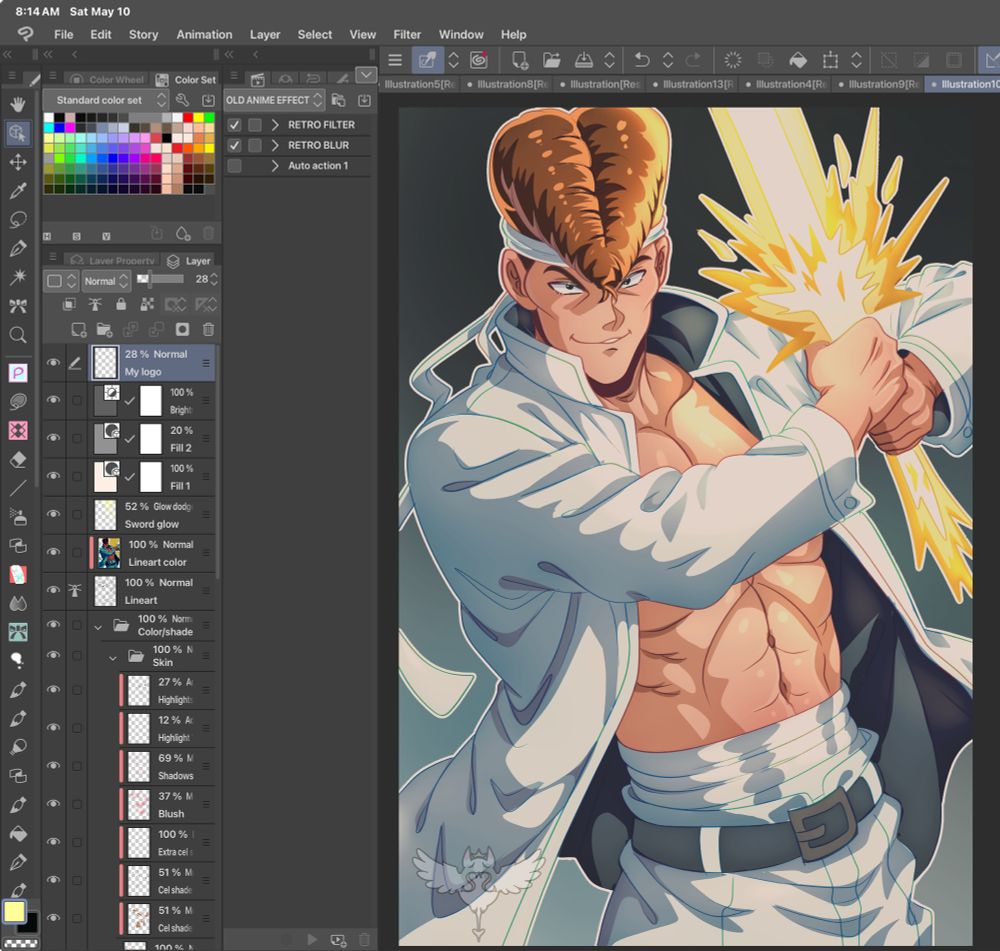Screen dimensions: 1000x951
Task: Switch to the Layer Property tab
Action: (x=113, y=261)
